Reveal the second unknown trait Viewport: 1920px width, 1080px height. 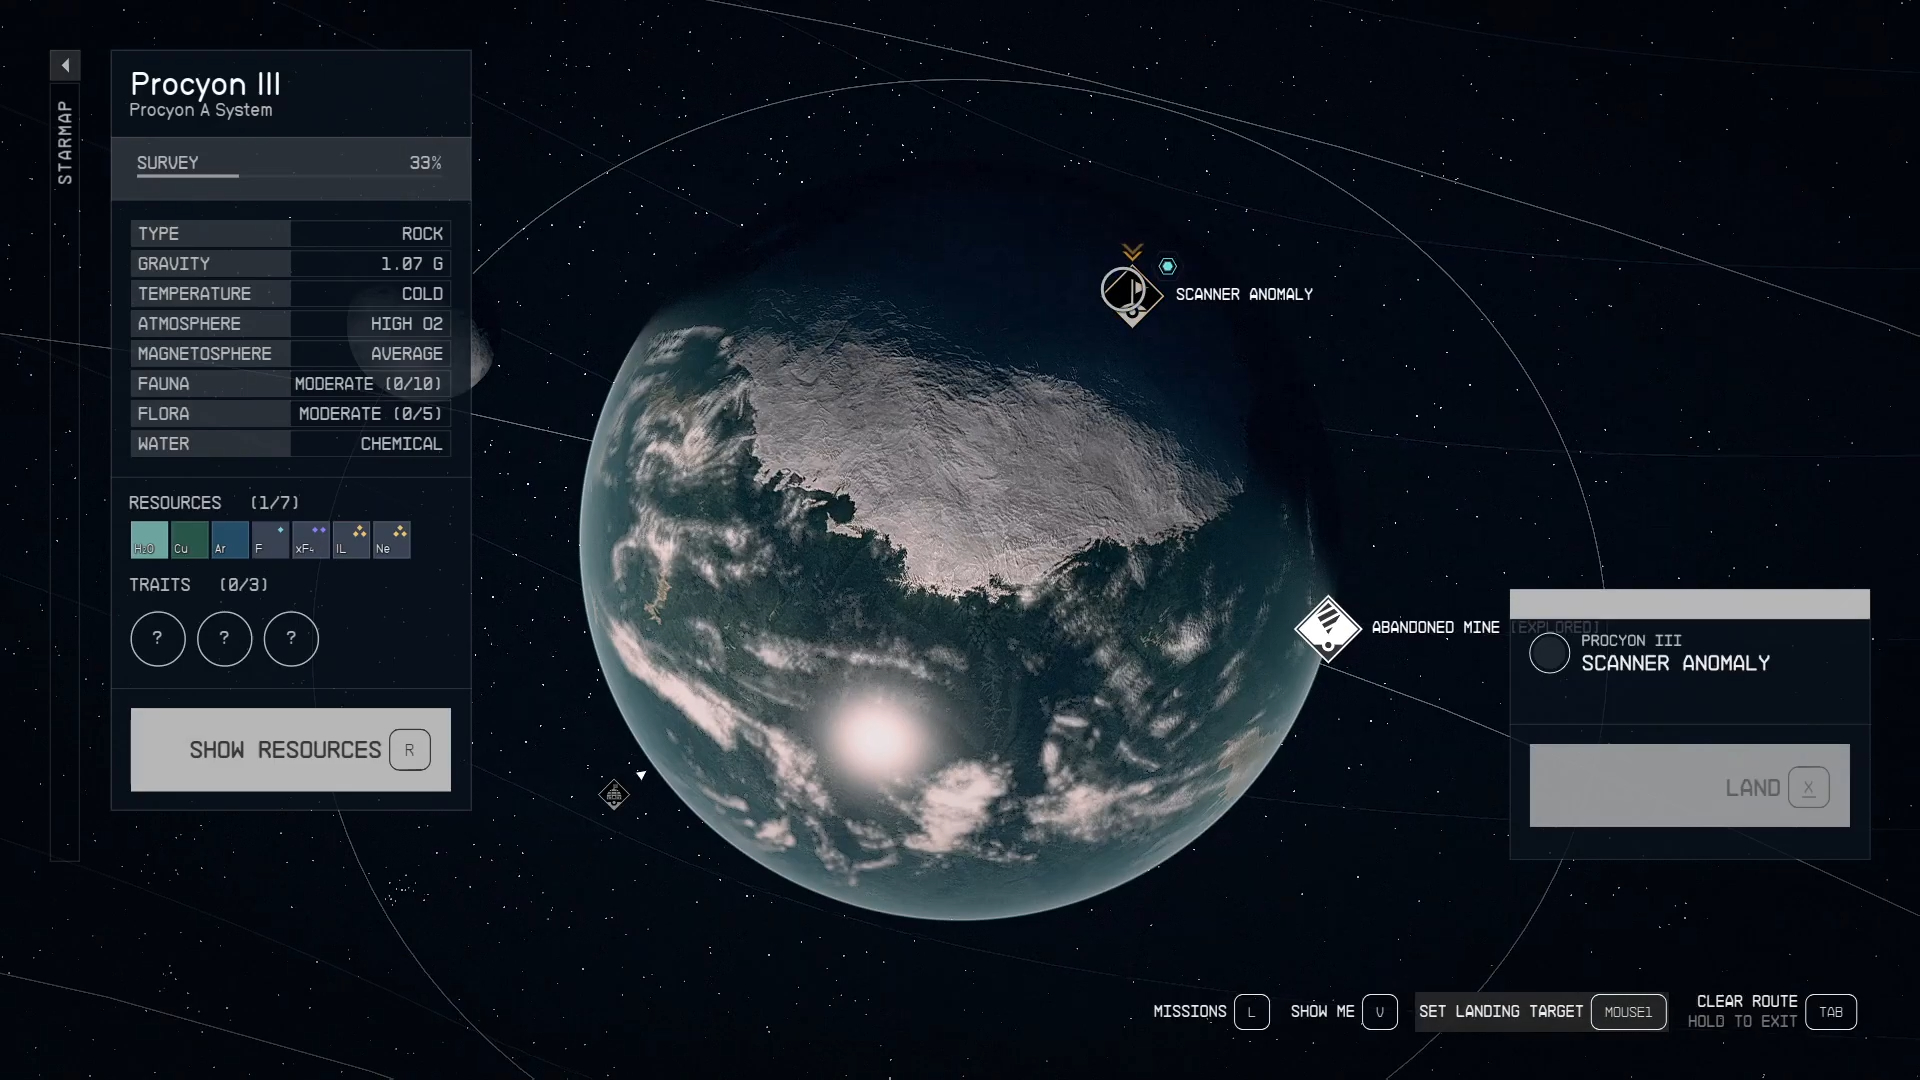pos(224,638)
